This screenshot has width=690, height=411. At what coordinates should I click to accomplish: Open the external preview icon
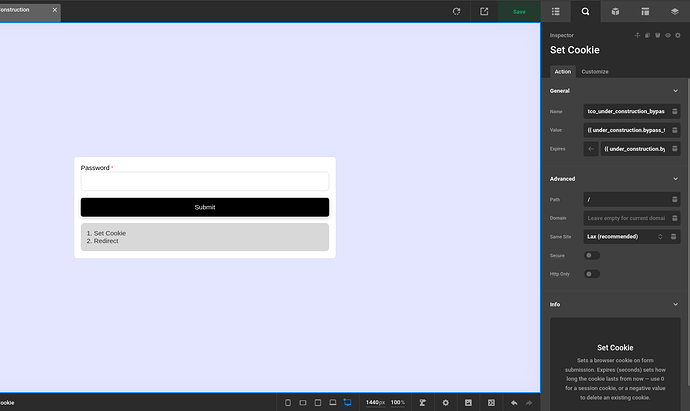click(x=484, y=11)
